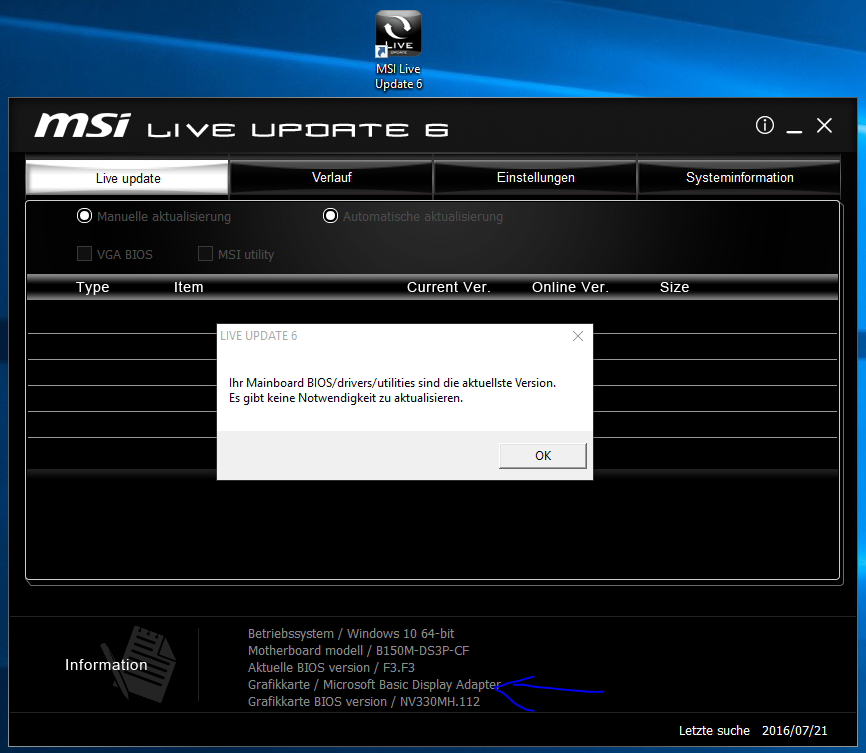The width and height of the screenshot is (866, 753).
Task: Open the Einstellungen tab
Action: (x=535, y=177)
